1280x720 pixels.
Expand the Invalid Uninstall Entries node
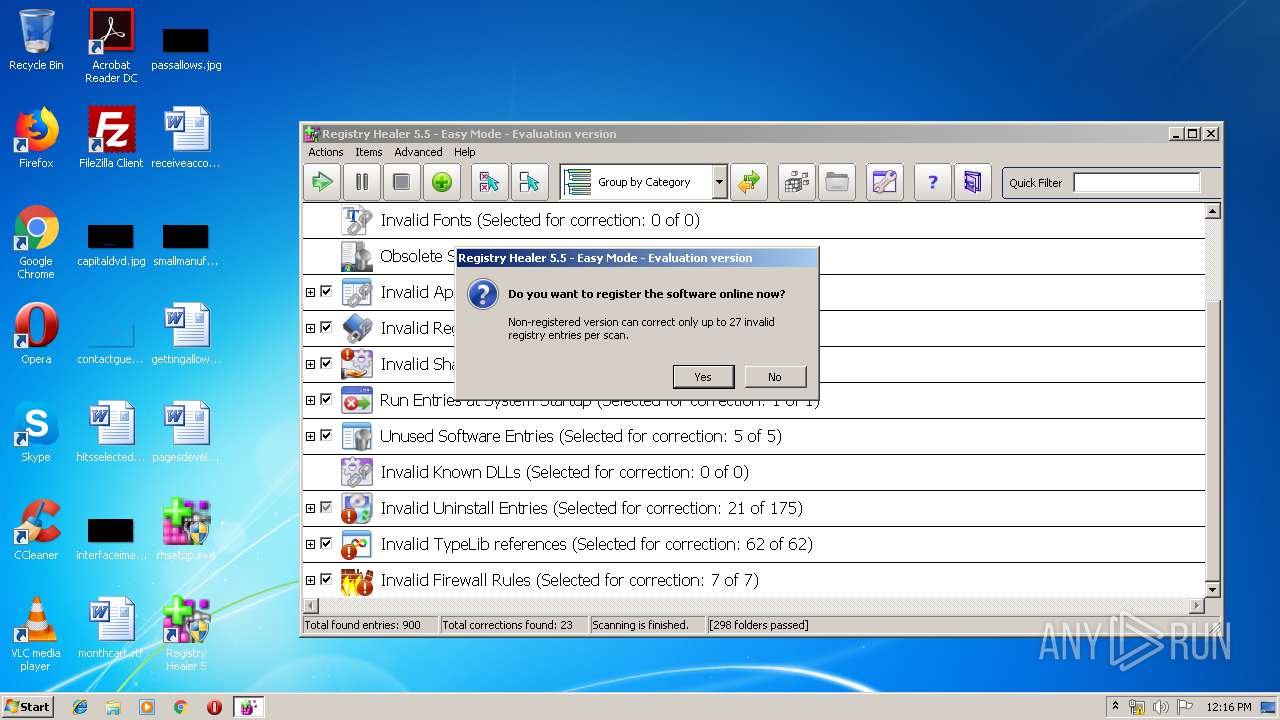click(x=310, y=508)
